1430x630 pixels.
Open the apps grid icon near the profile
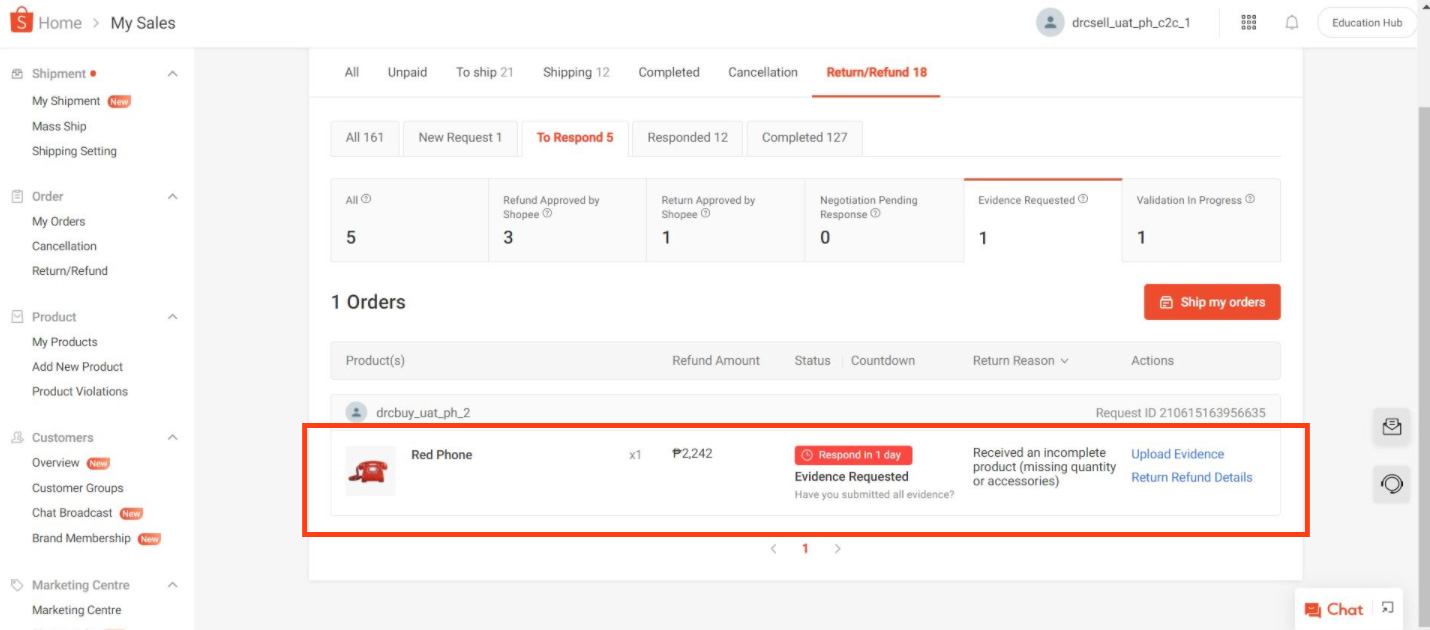coord(1248,21)
